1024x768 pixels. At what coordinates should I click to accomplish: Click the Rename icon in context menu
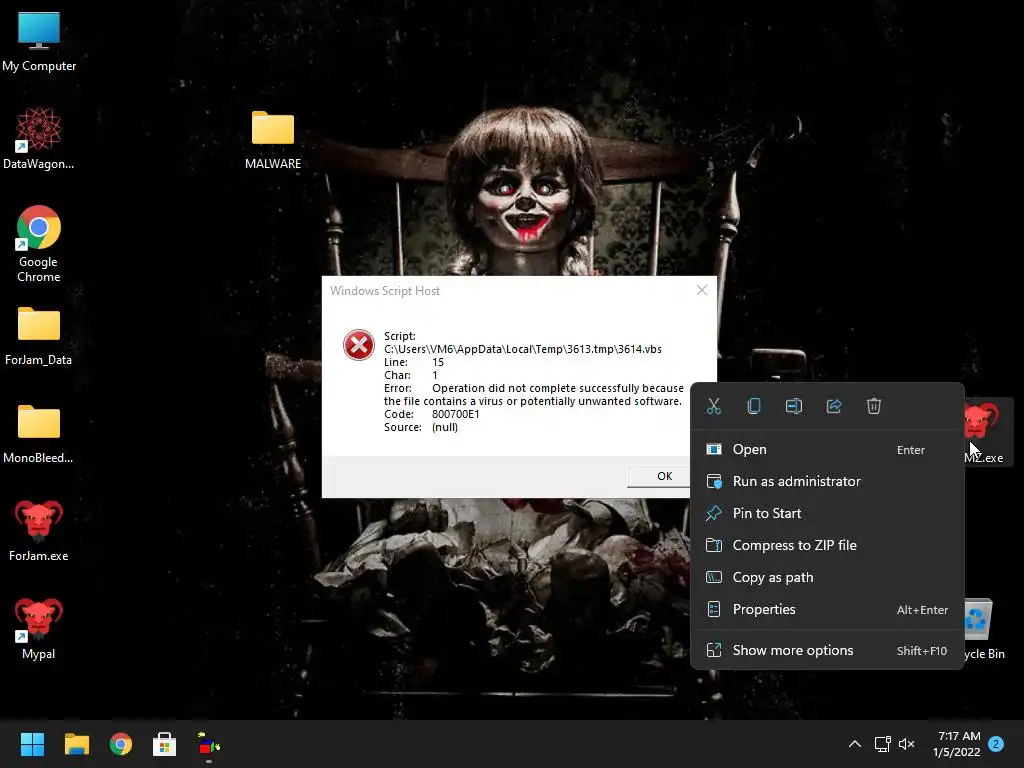pos(793,406)
